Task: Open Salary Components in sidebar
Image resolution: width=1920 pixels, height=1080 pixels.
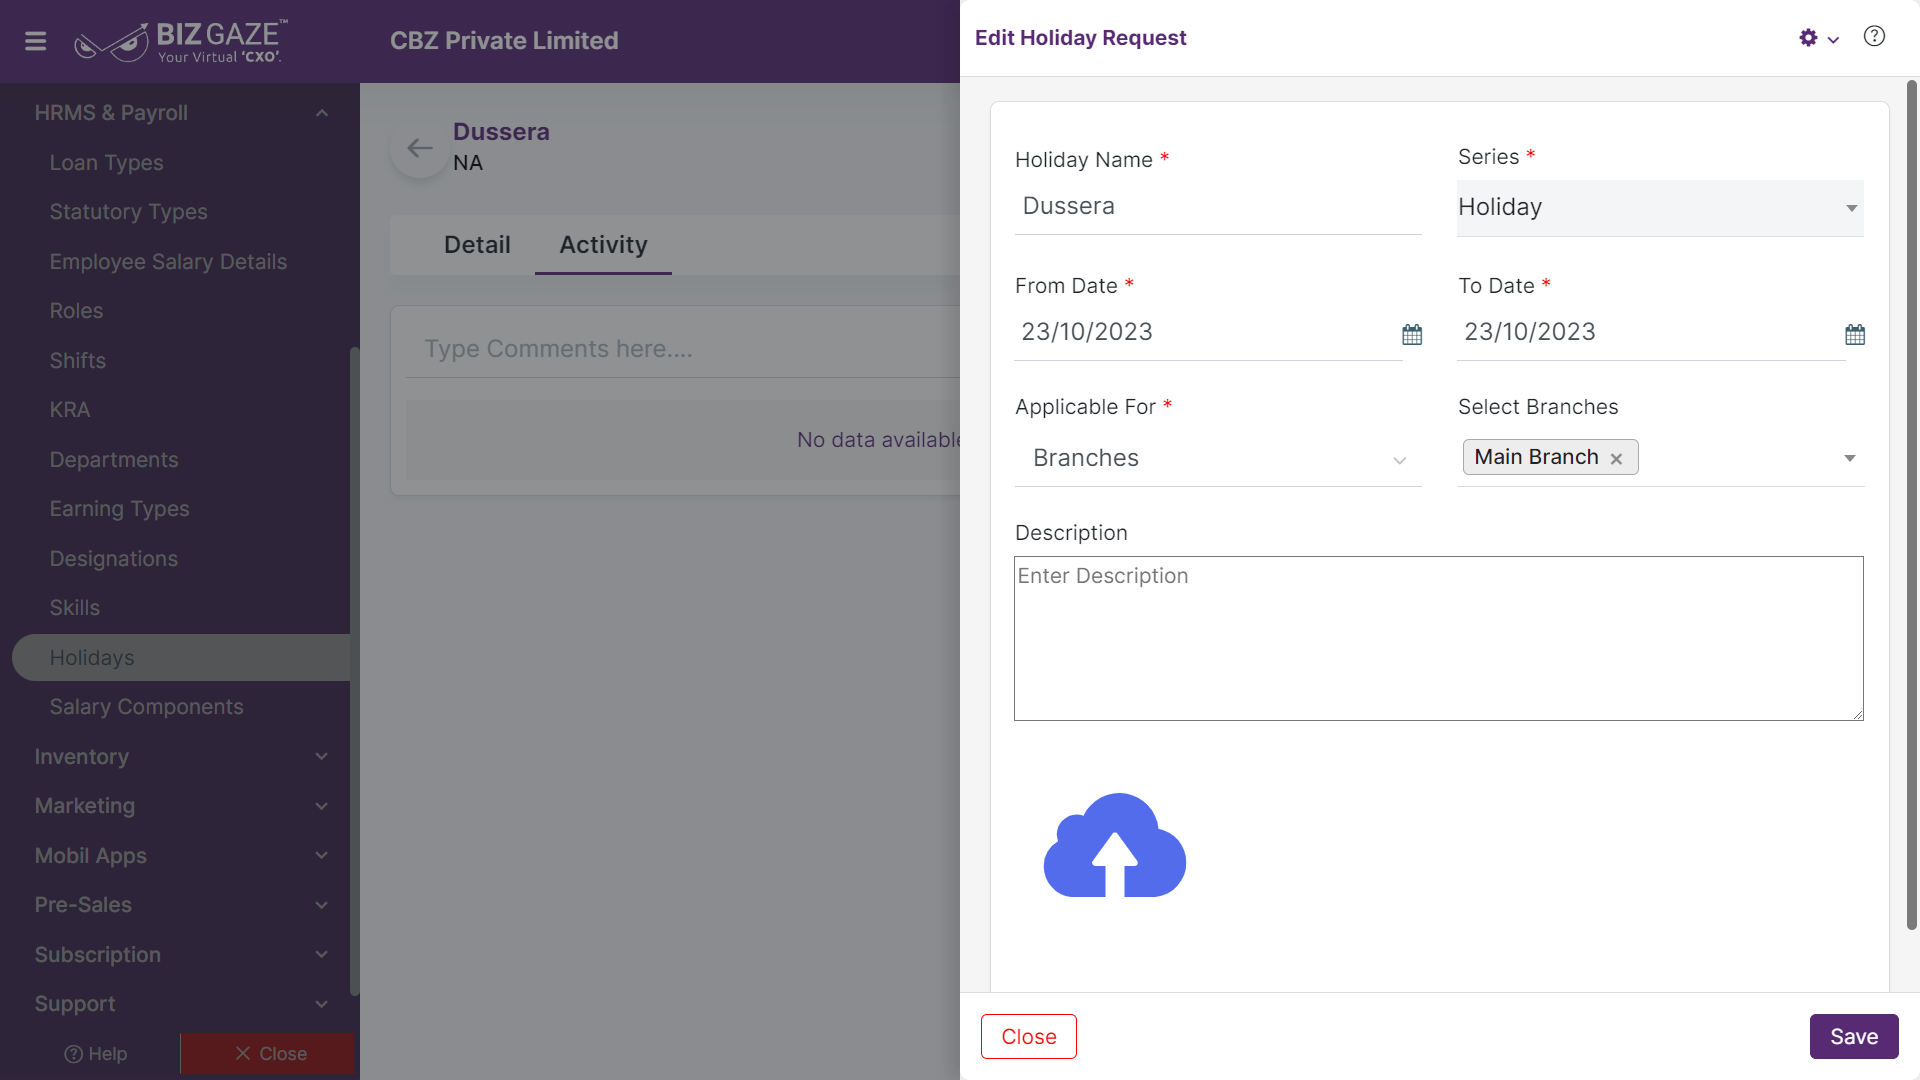Action: point(146,707)
